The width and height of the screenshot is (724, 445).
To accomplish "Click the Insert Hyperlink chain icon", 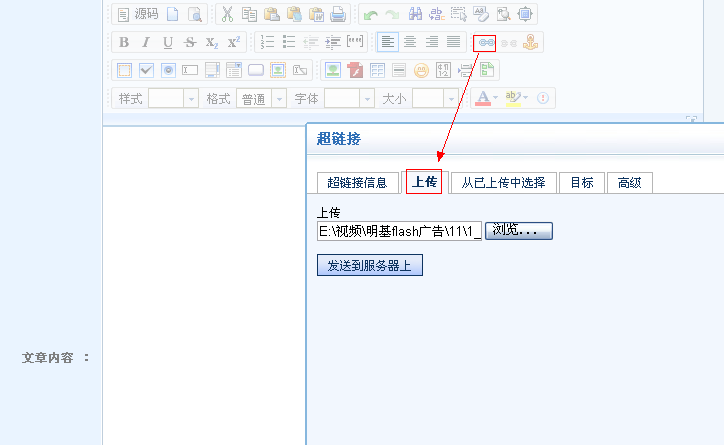I will pyautogui.click(x=485, y=42).
